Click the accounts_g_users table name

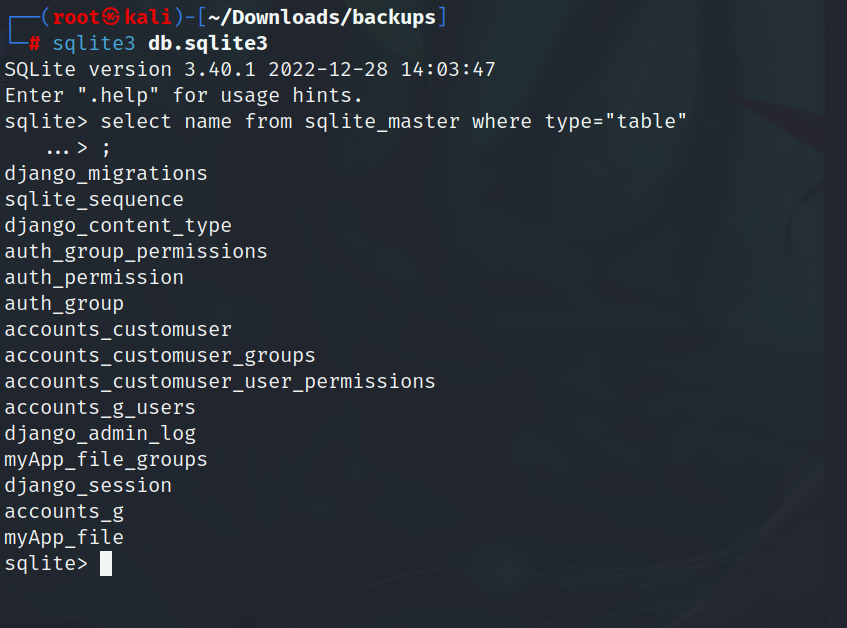point(100,408)
